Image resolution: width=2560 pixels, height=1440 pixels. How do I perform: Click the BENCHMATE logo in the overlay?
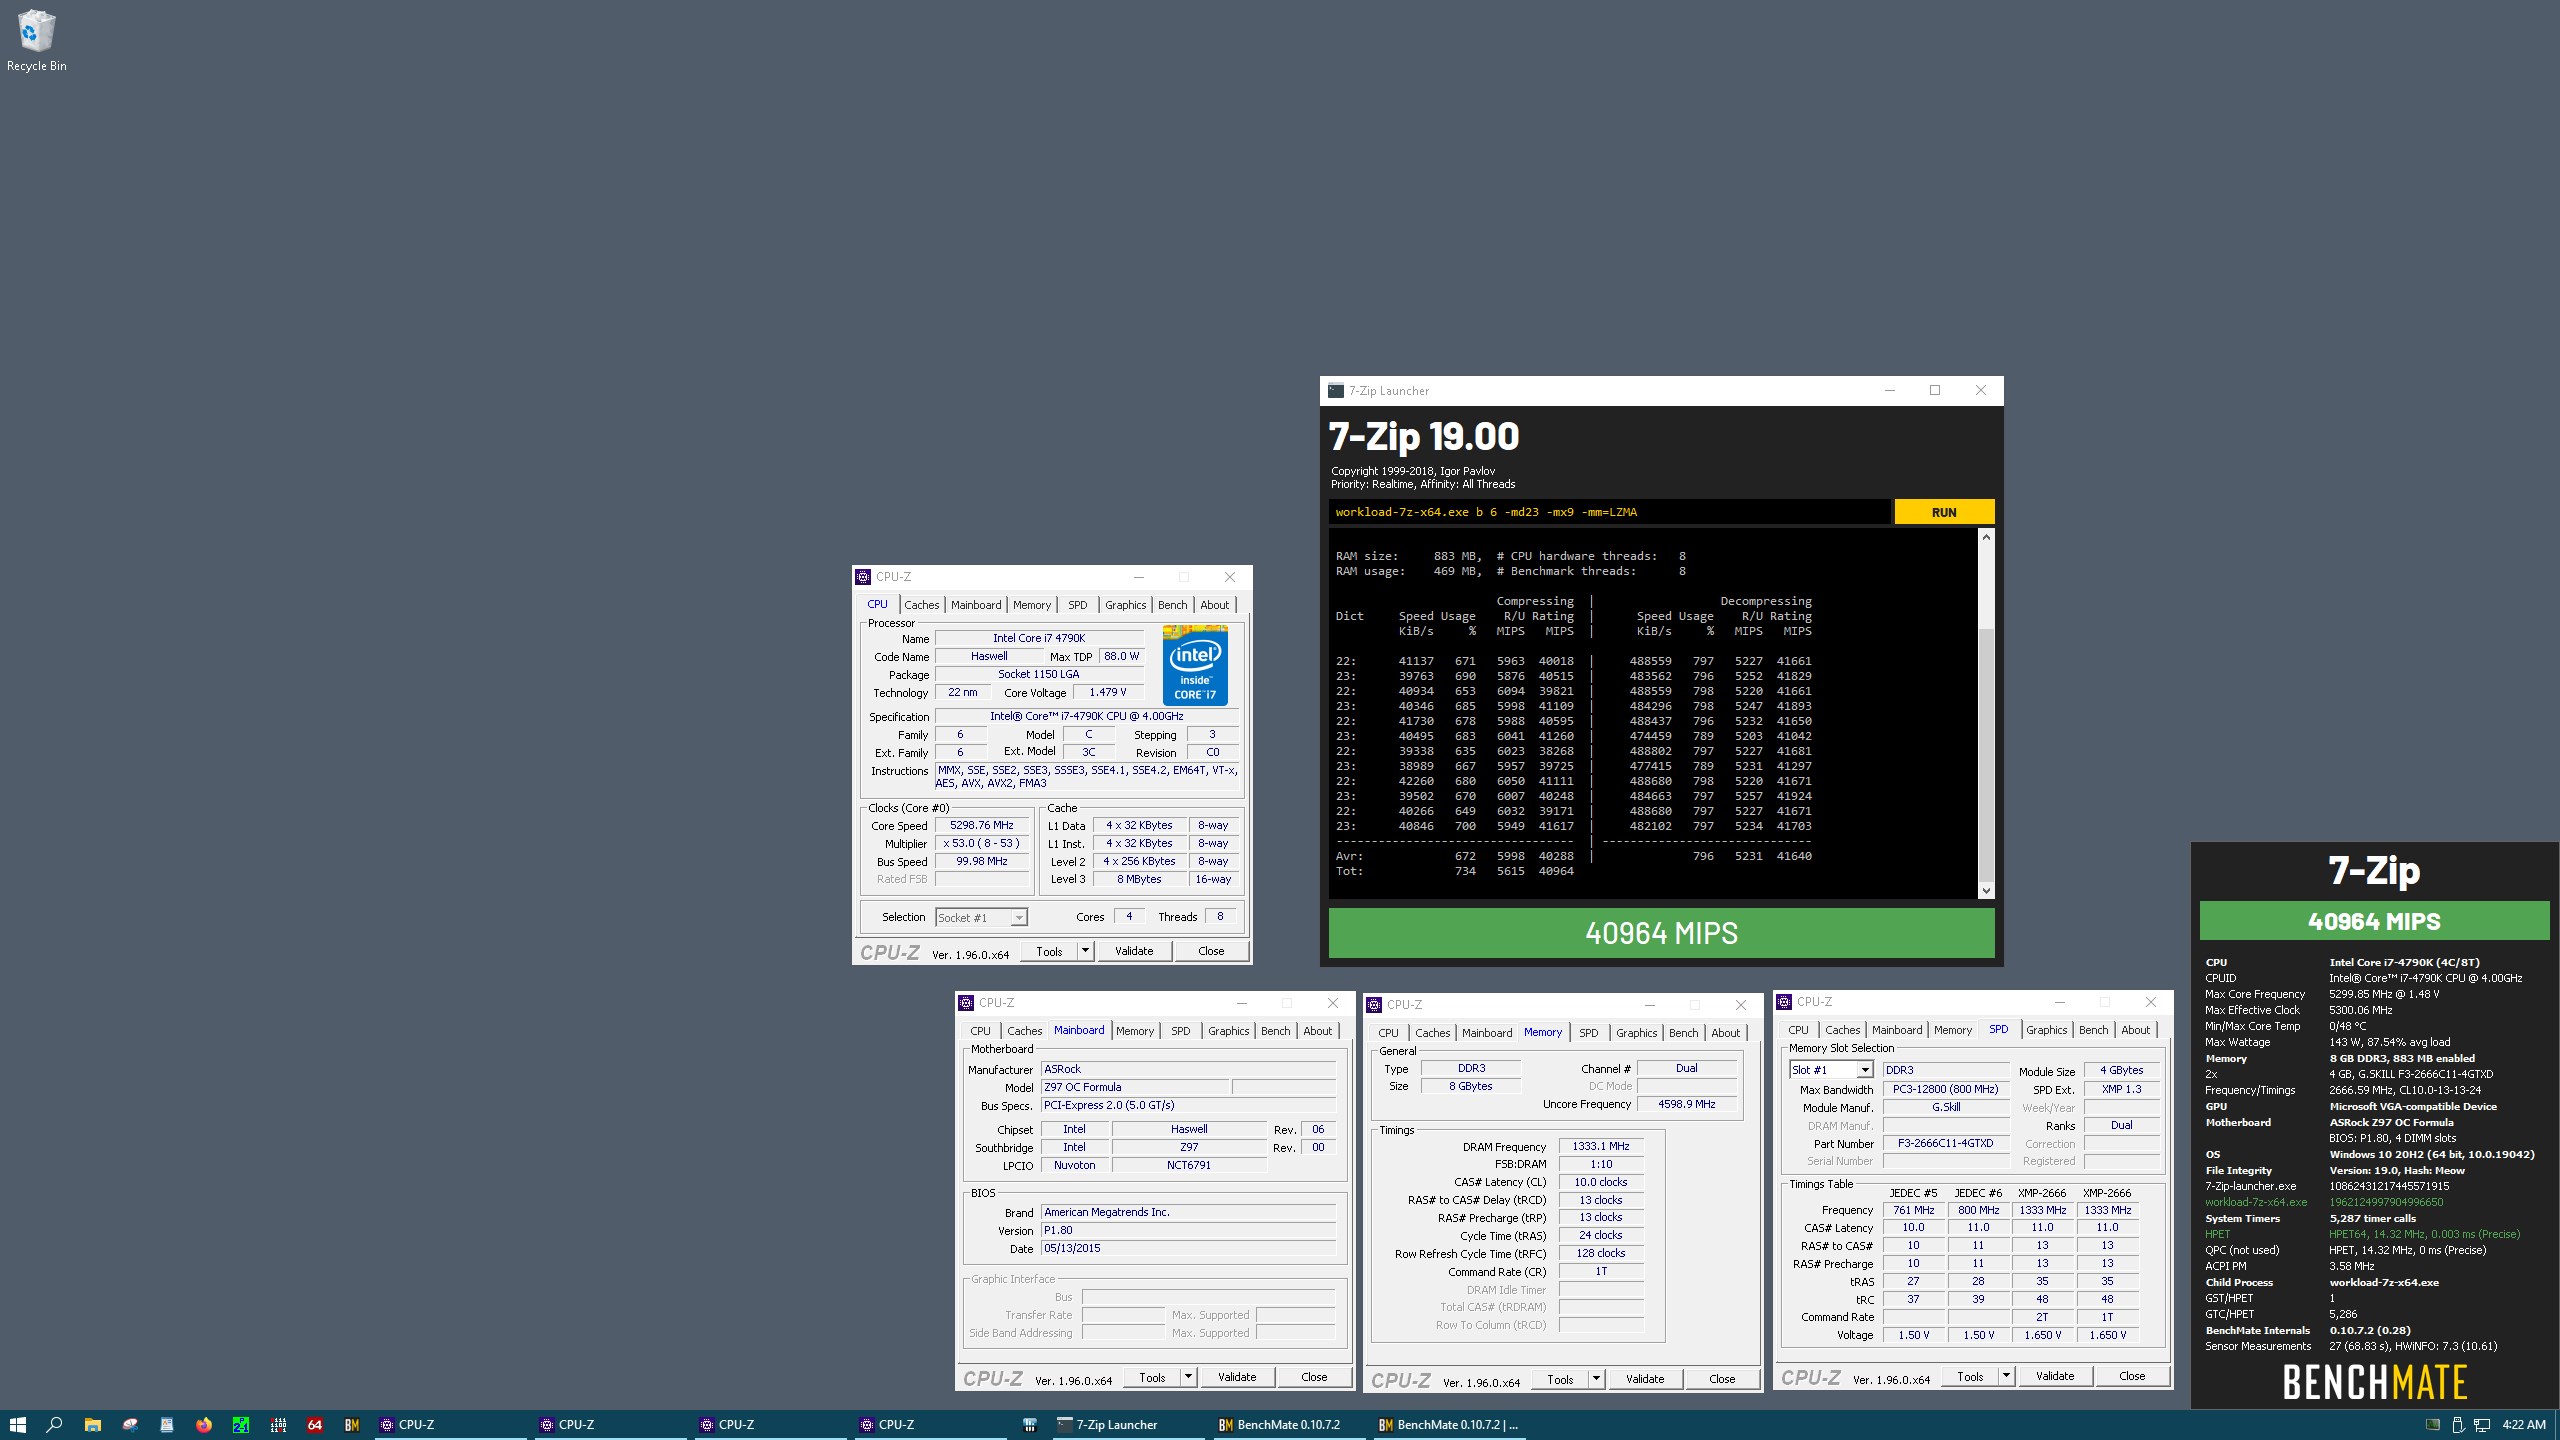[2374, 1382]
